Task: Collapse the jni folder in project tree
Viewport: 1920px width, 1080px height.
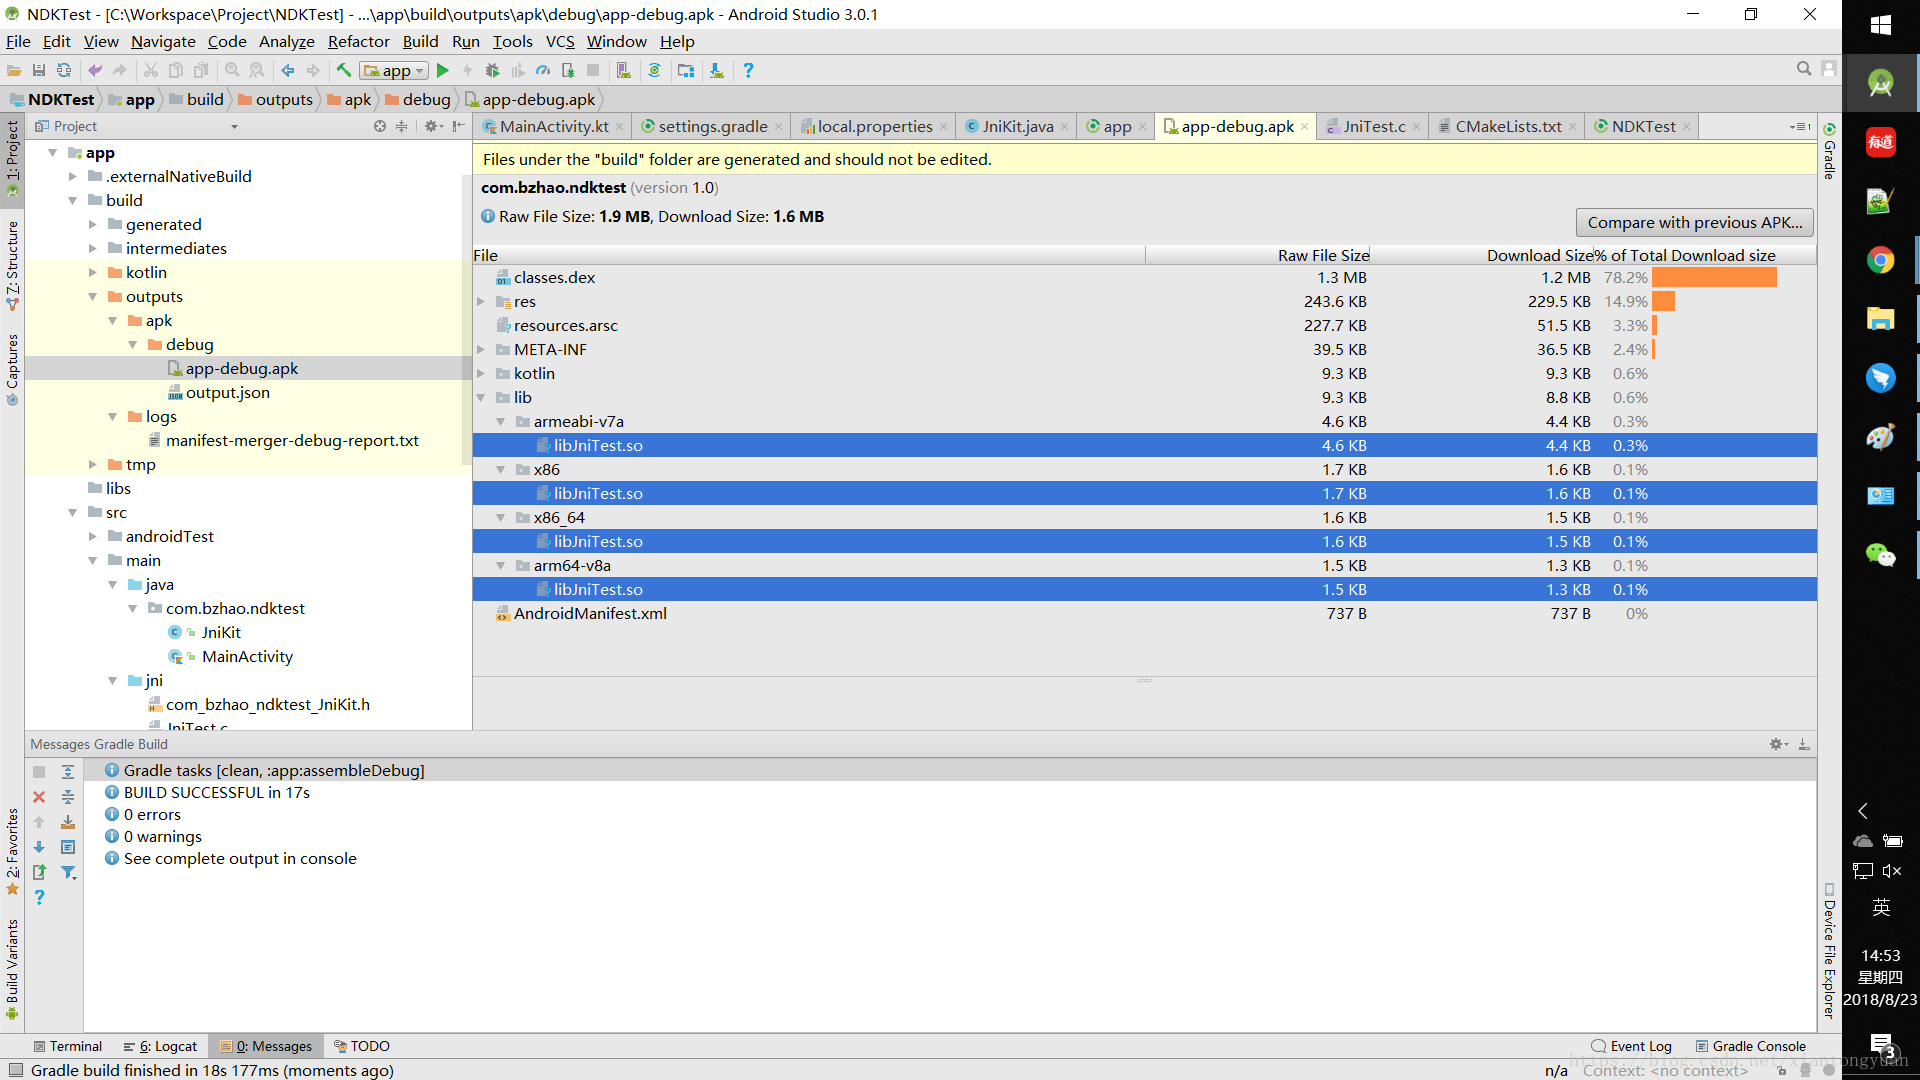Action: [112, 681]
